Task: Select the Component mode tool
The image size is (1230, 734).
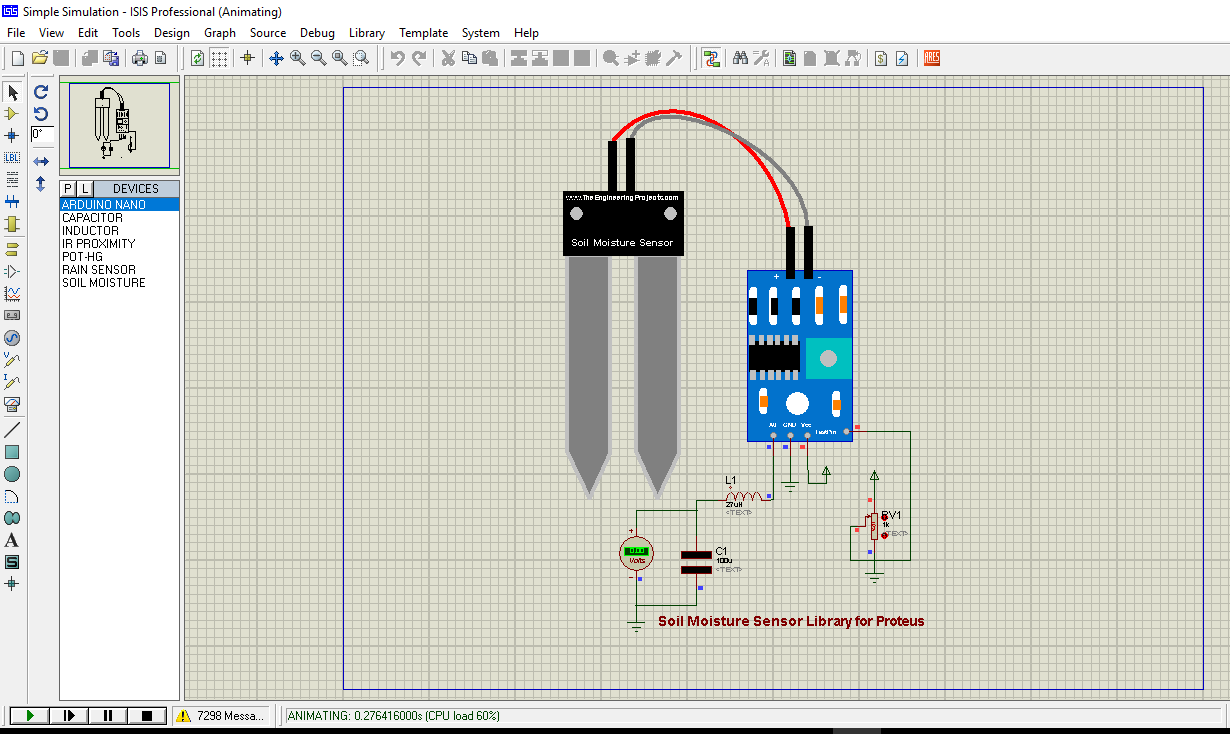Action: (x=12, y=114)
